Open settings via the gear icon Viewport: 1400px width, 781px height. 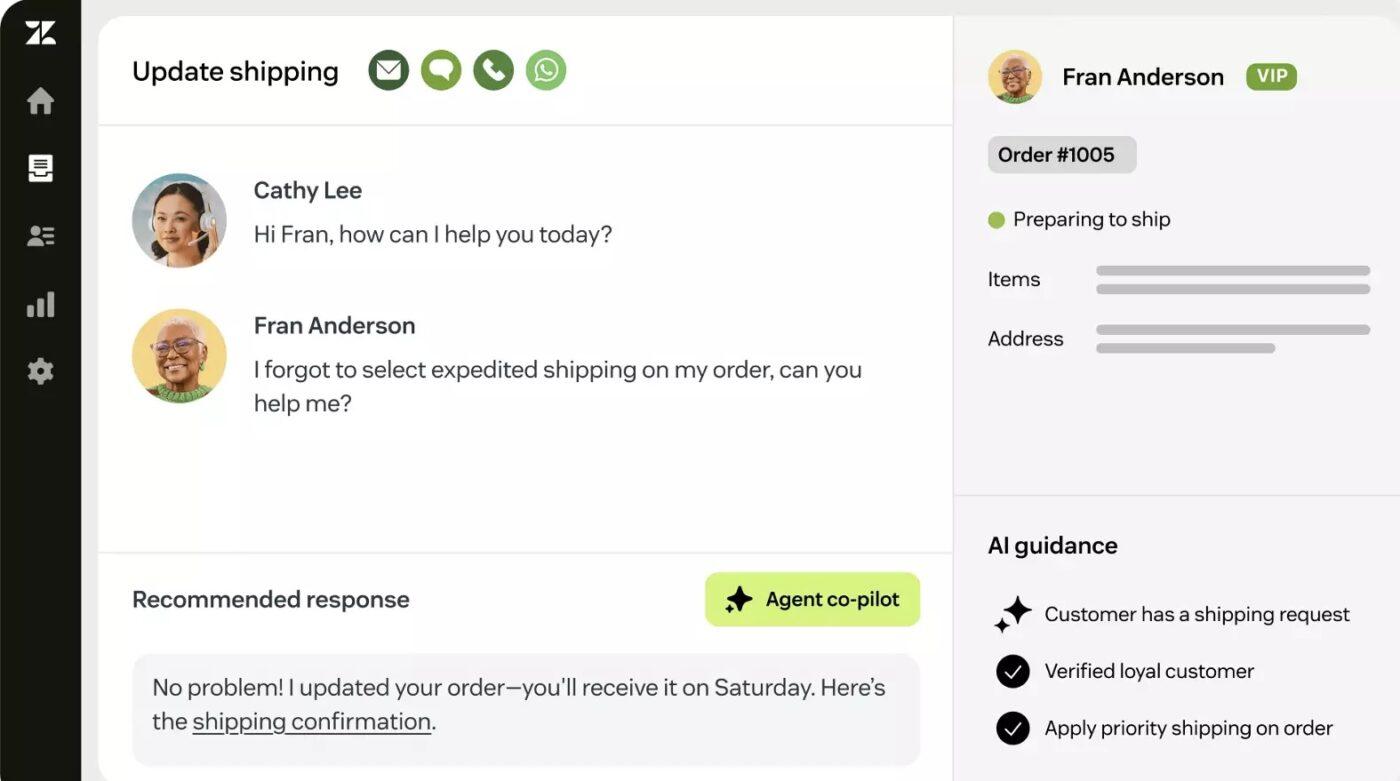coord(40,371)
